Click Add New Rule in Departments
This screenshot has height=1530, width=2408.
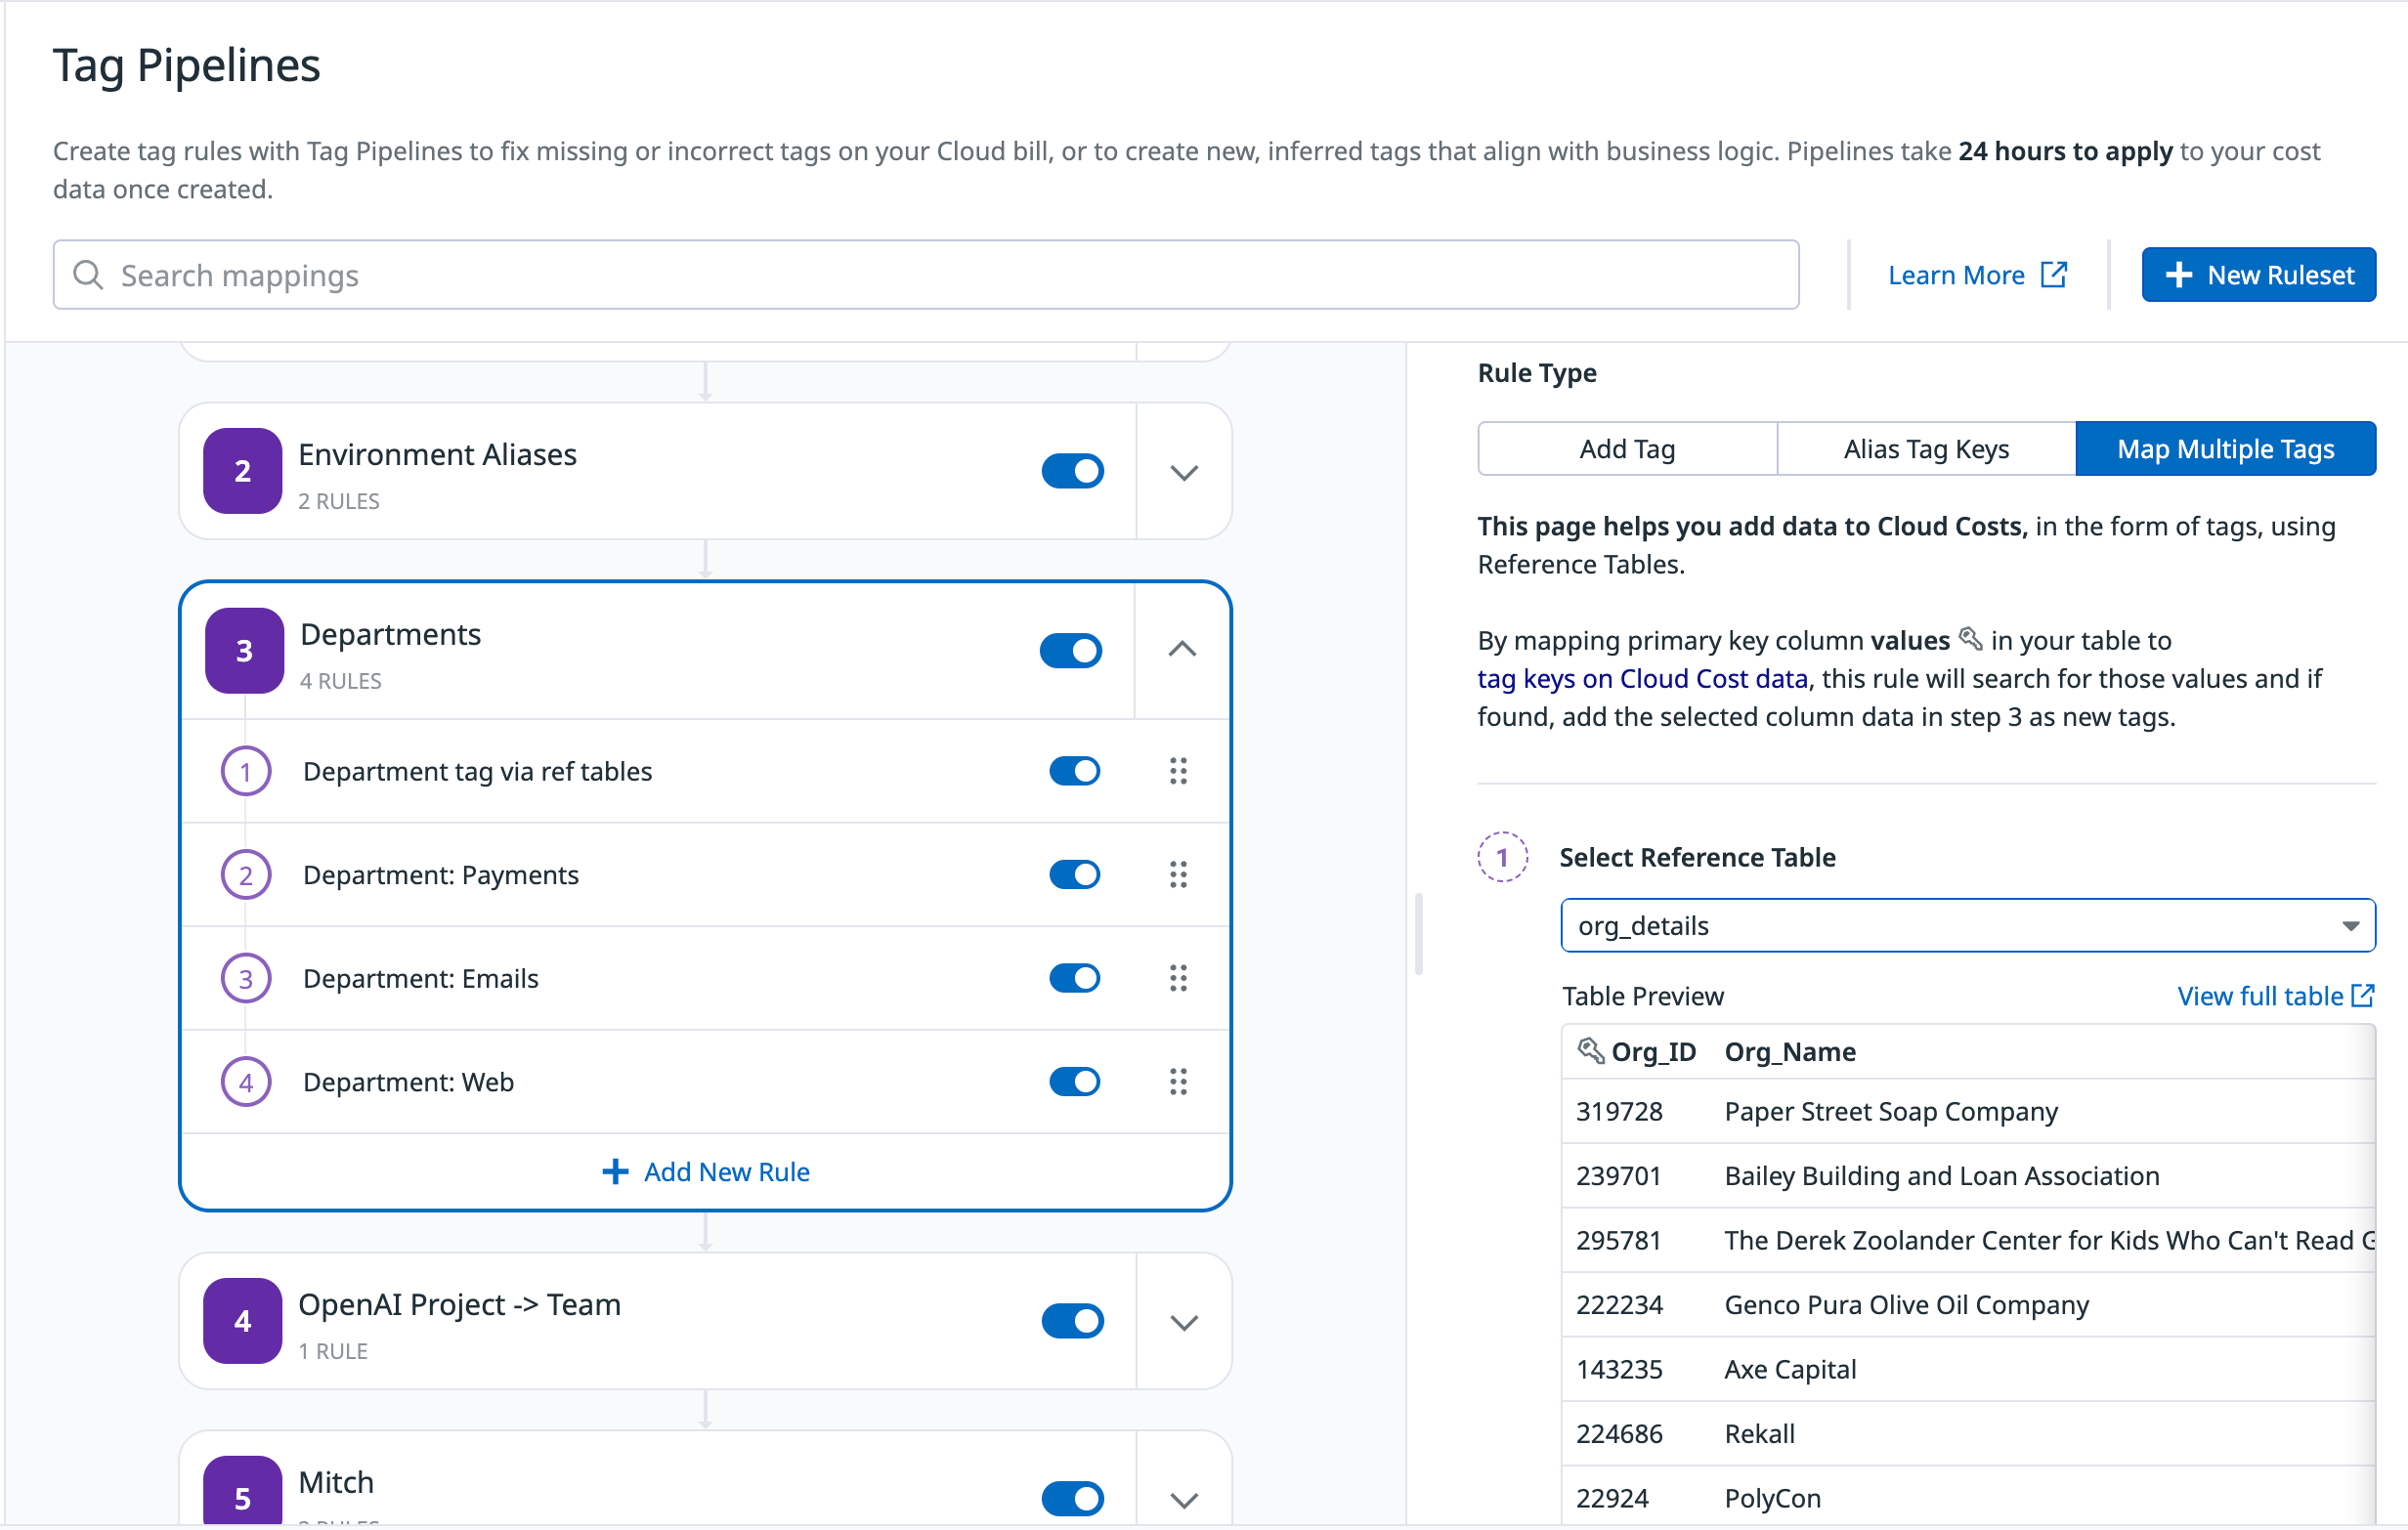(706, 1171)
